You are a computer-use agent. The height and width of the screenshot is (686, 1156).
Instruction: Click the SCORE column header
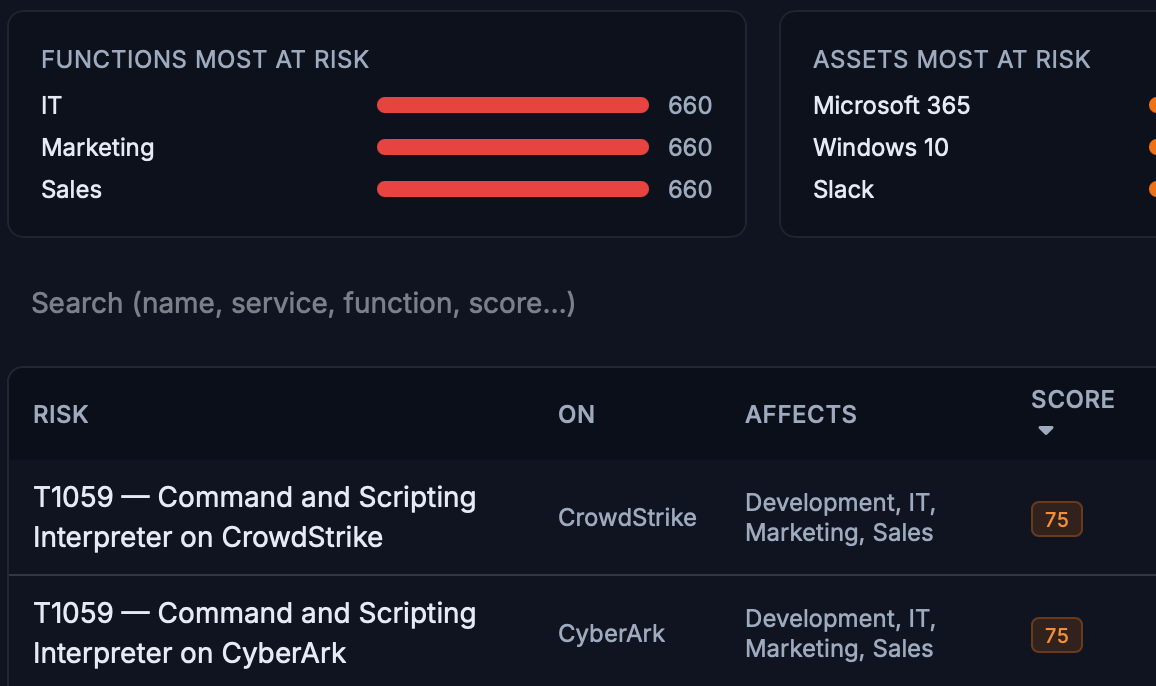coord(1073,400)
